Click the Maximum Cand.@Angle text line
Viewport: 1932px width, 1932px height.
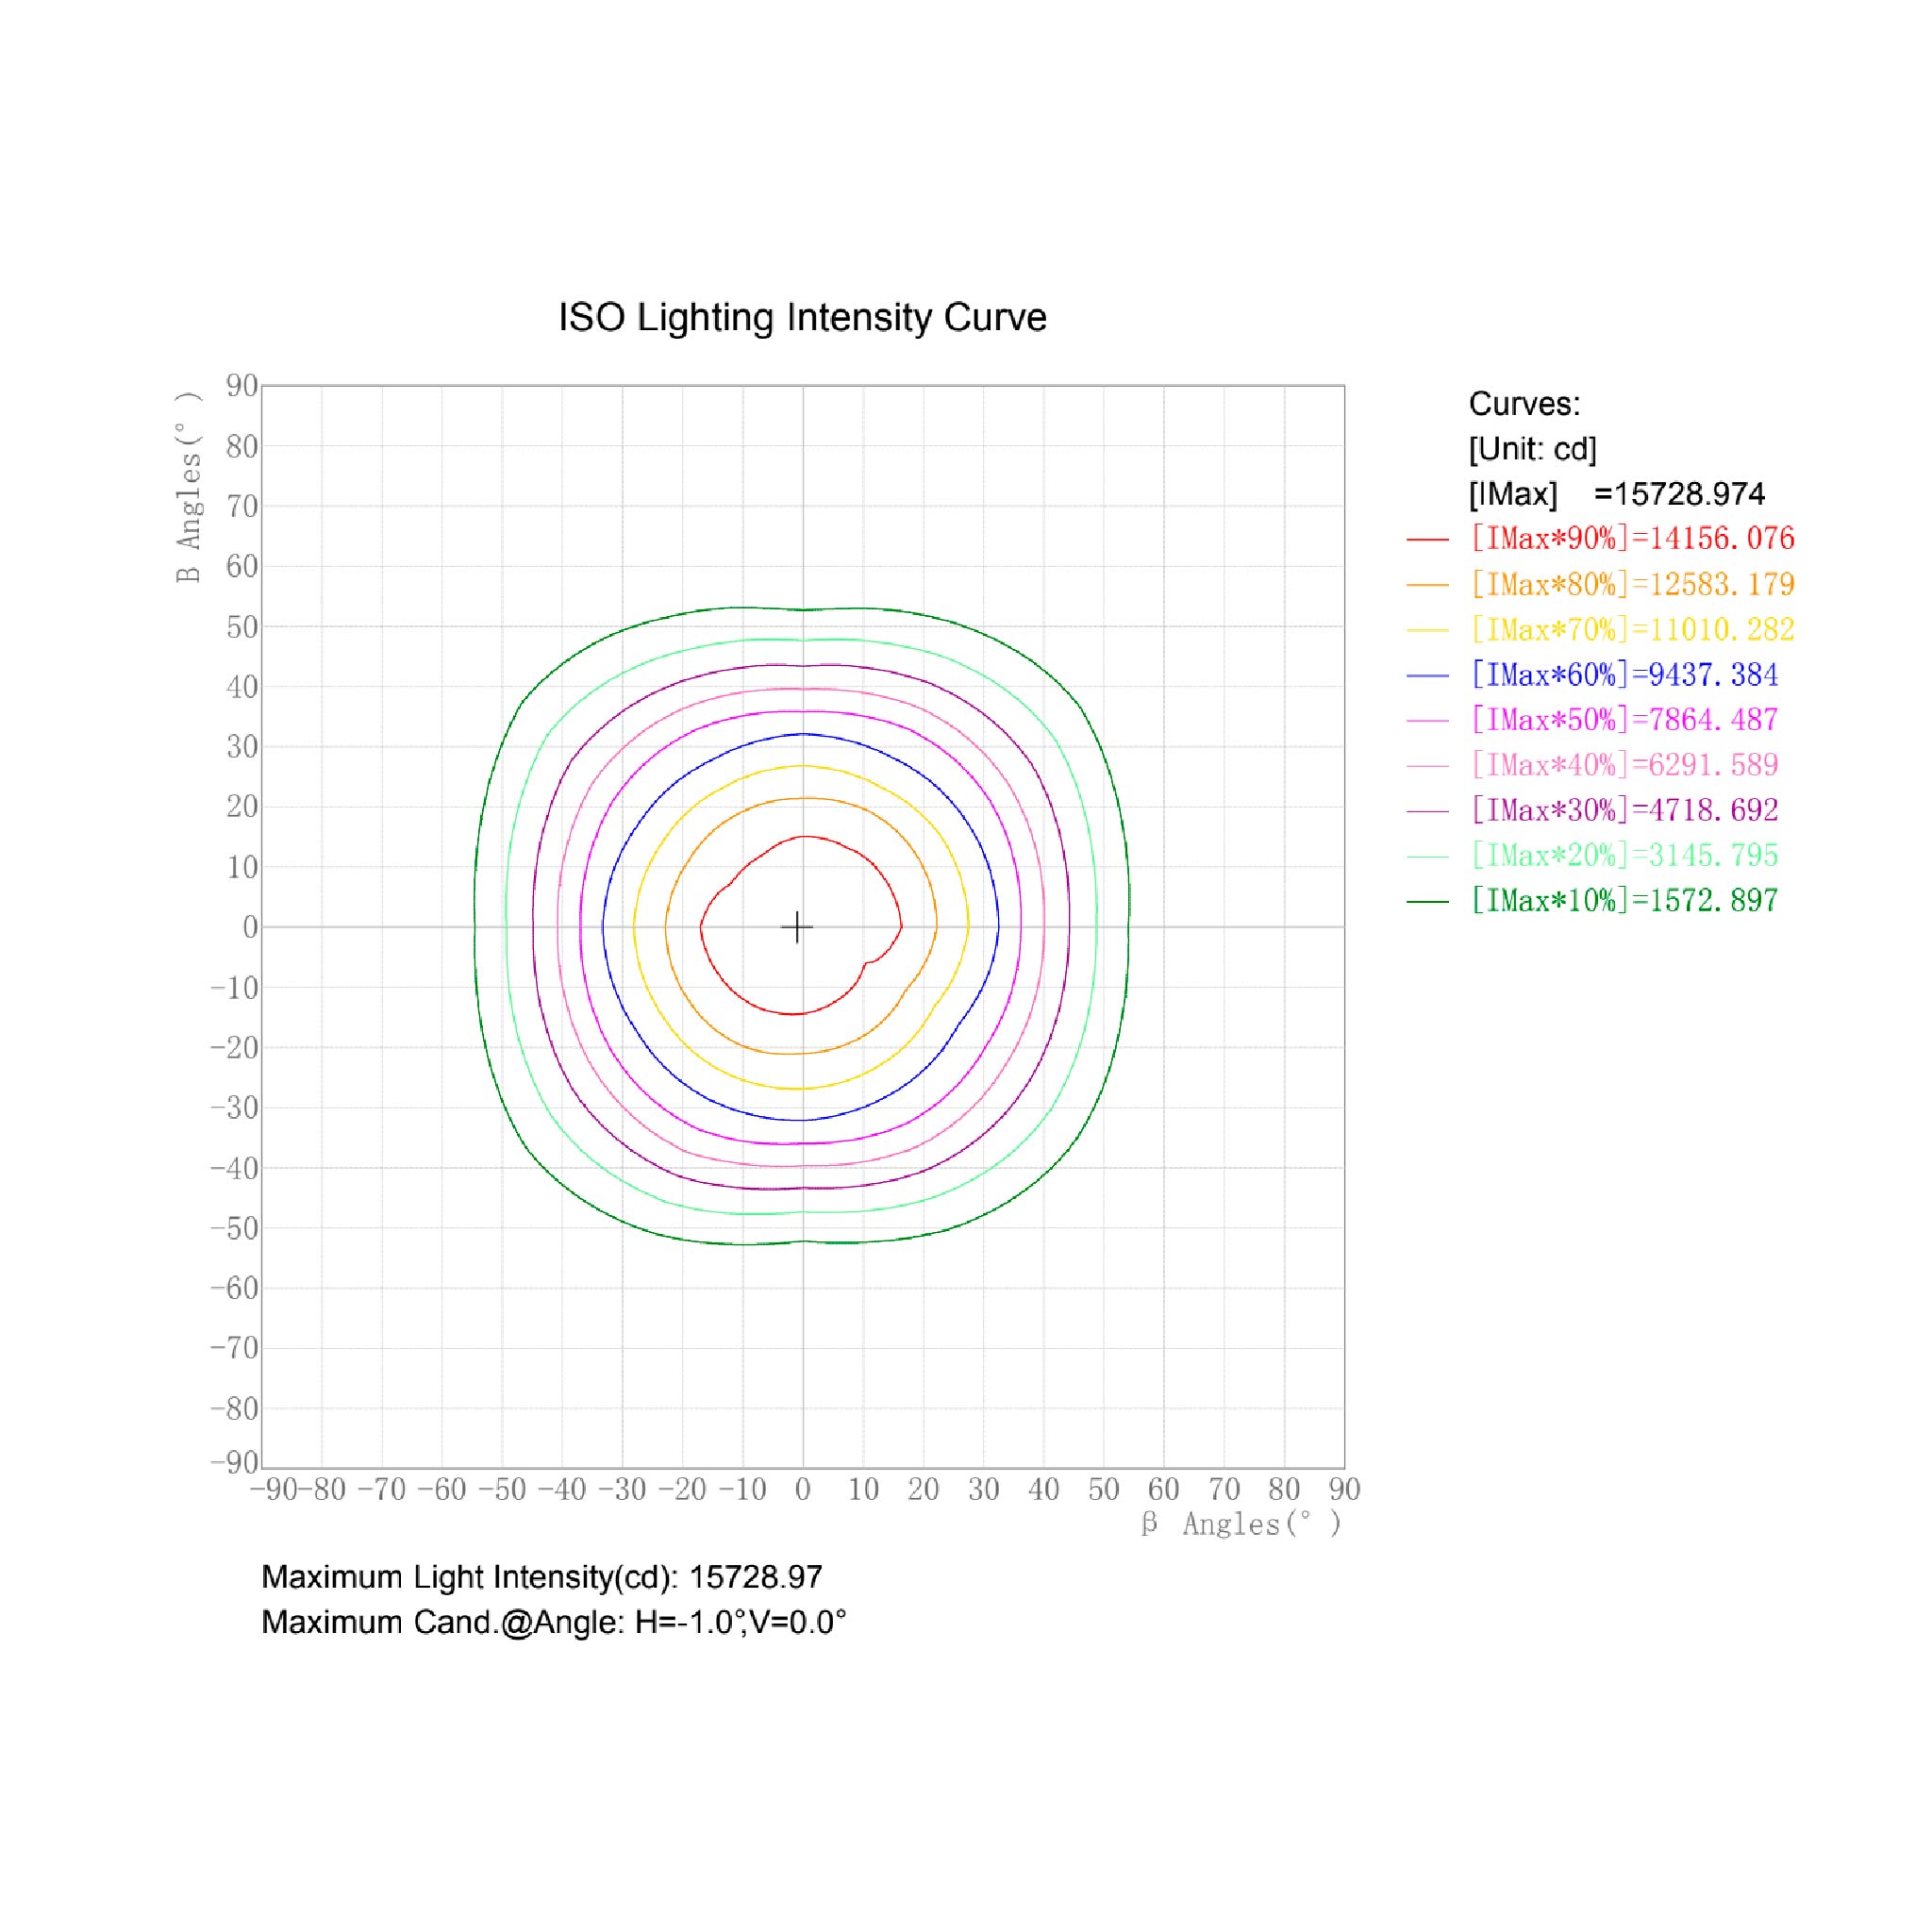pyautogui.click(x=553, y=1622)
